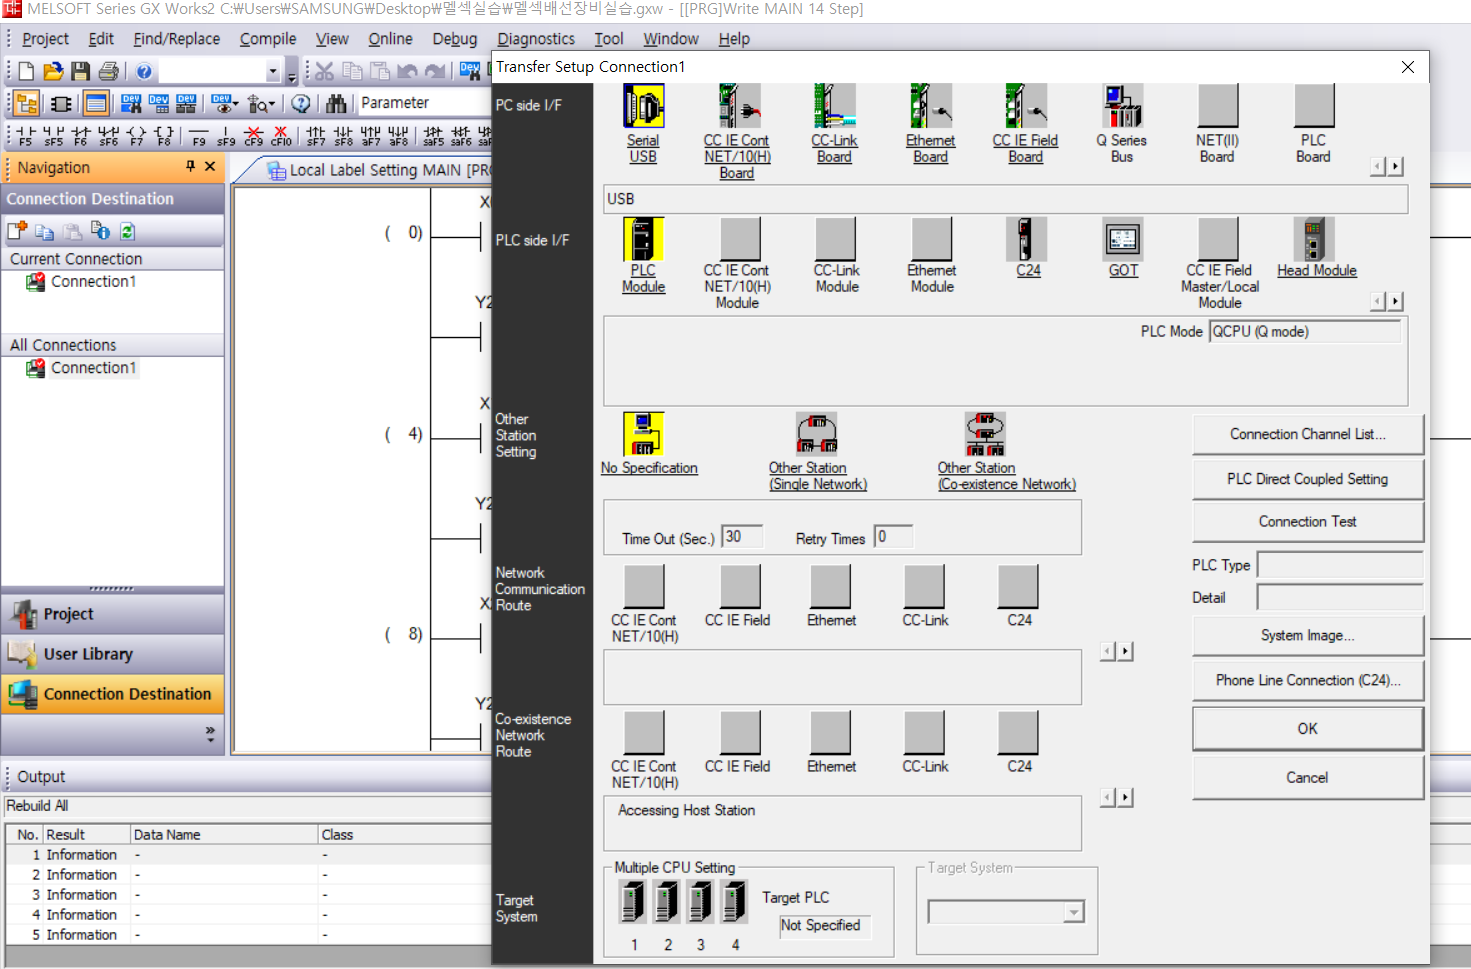The height and width of the screenshot is (969, 1471).
Task: Select Connection1 under All Connections
Action: [93, 368]
